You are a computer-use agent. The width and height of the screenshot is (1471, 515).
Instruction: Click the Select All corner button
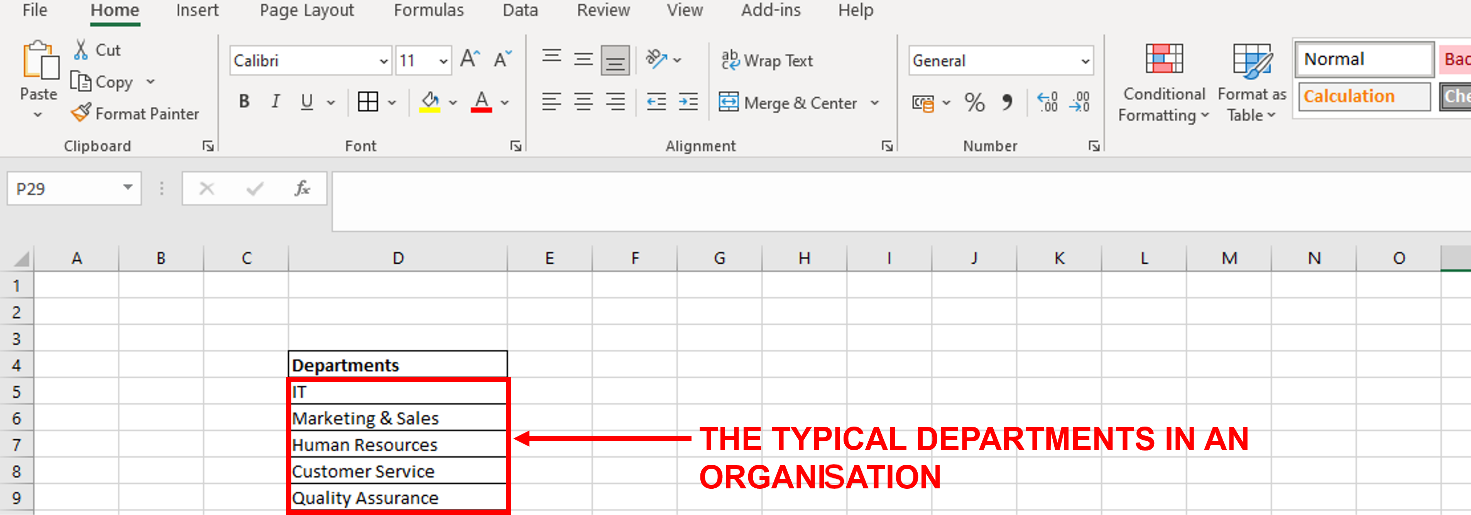(x=17, y=258)
